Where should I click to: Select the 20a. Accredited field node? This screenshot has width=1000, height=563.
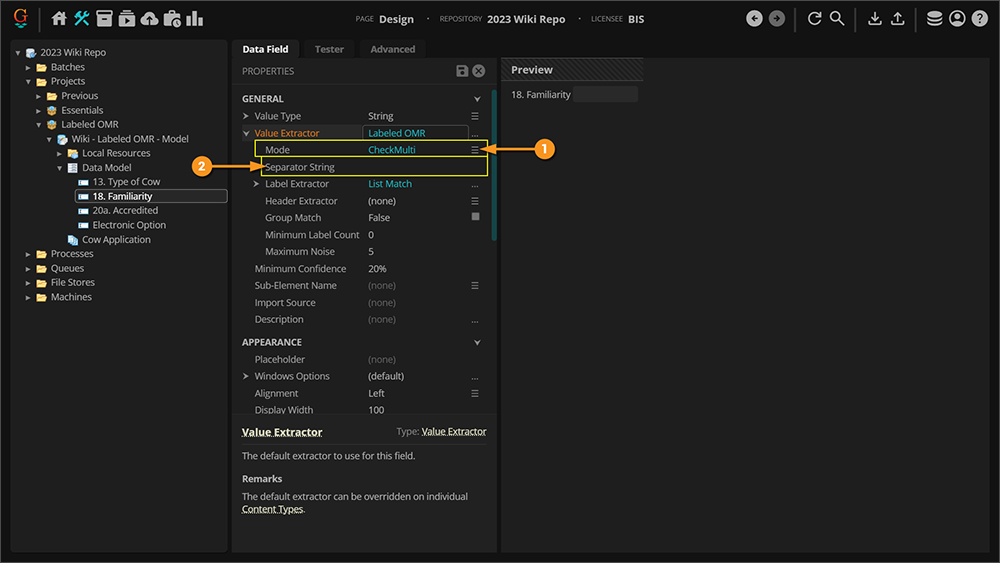coord(125,211)
